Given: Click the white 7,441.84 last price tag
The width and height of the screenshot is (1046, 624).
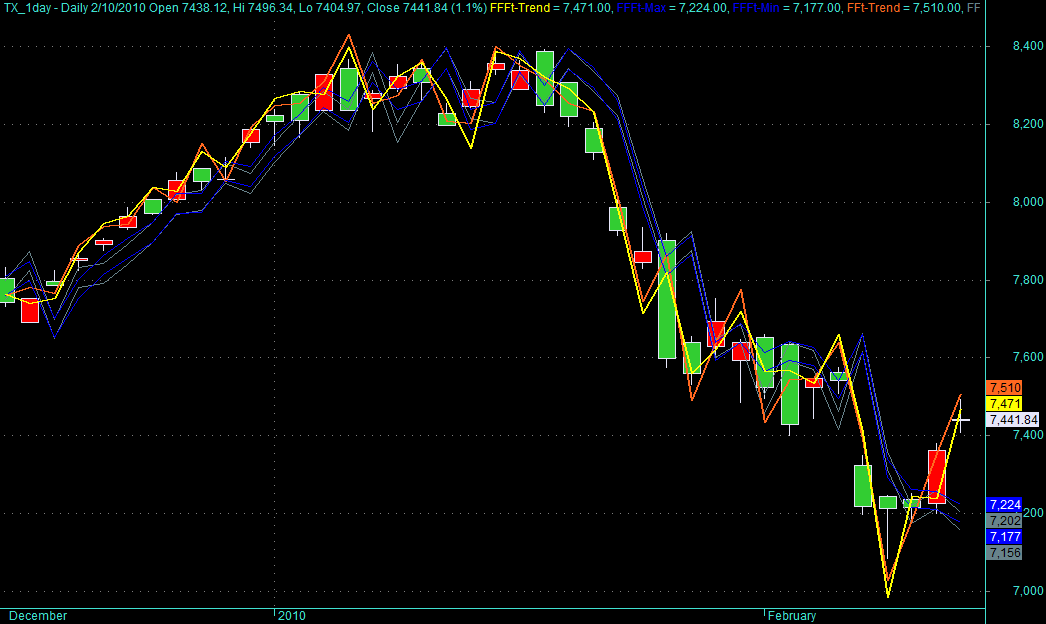Looking at the screenshot, I should point(1013,420).
